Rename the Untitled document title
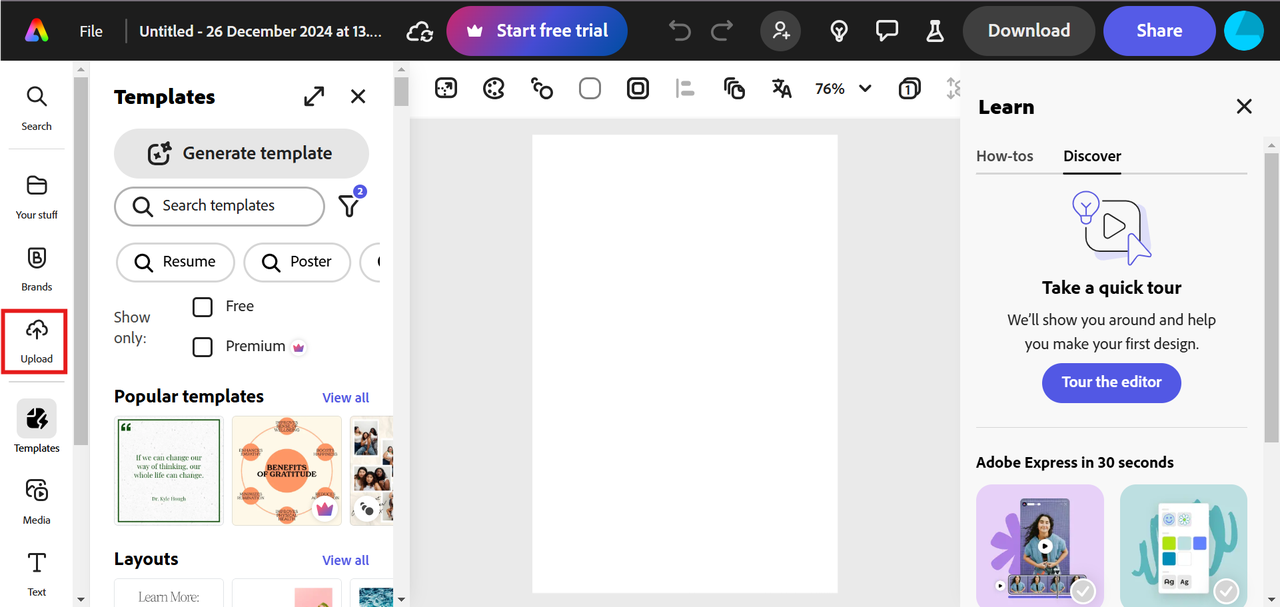 260,31
